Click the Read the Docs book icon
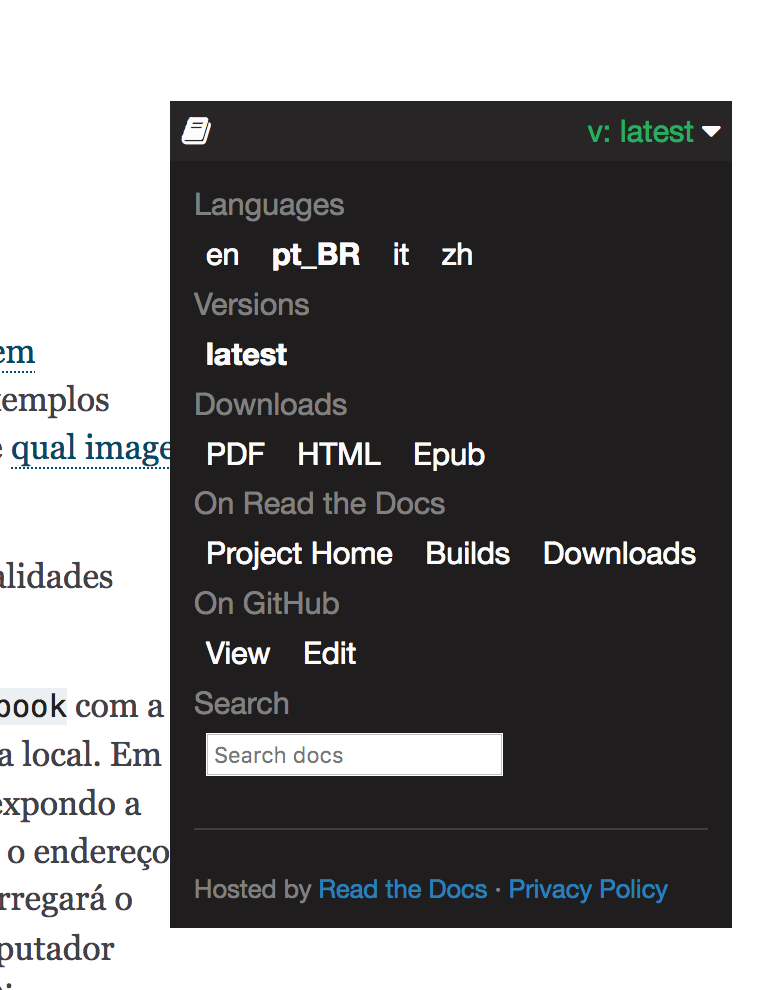The height and width of the screenshot is (990, 760). point(197,130)
